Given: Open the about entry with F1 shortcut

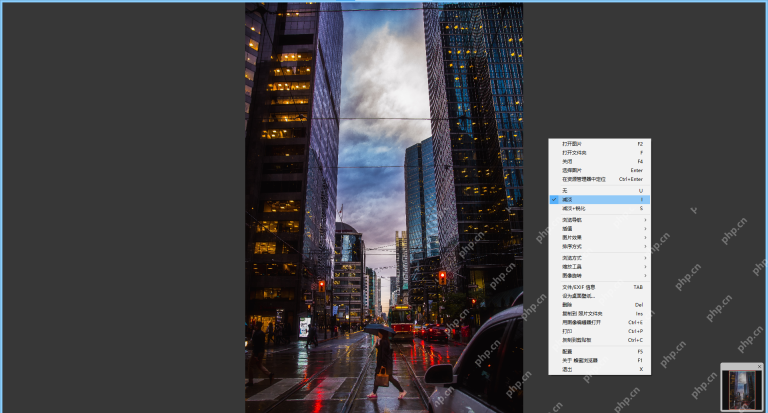Looking at the screenshot, I should point(600,361).
